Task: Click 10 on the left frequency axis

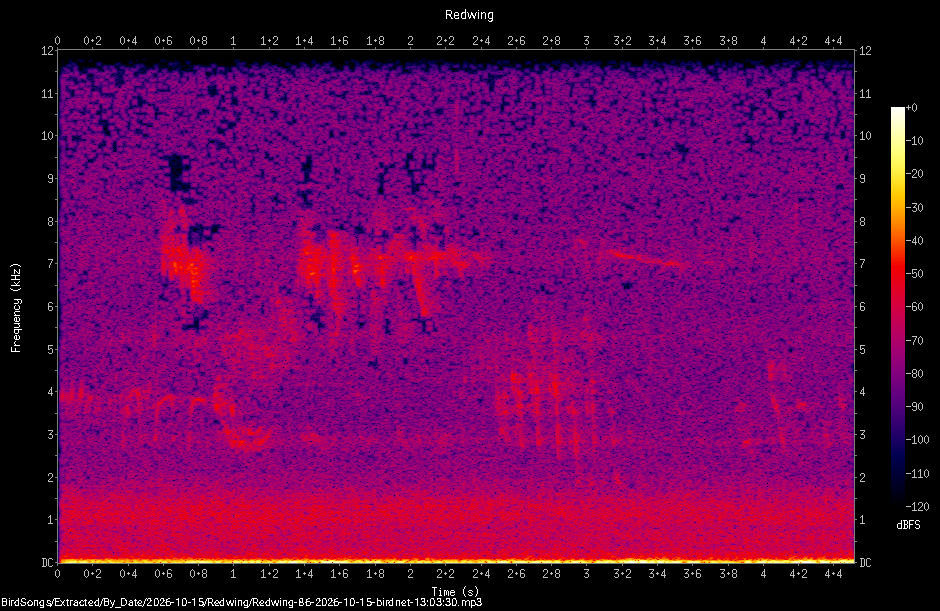Action: (x=47, y=136)
